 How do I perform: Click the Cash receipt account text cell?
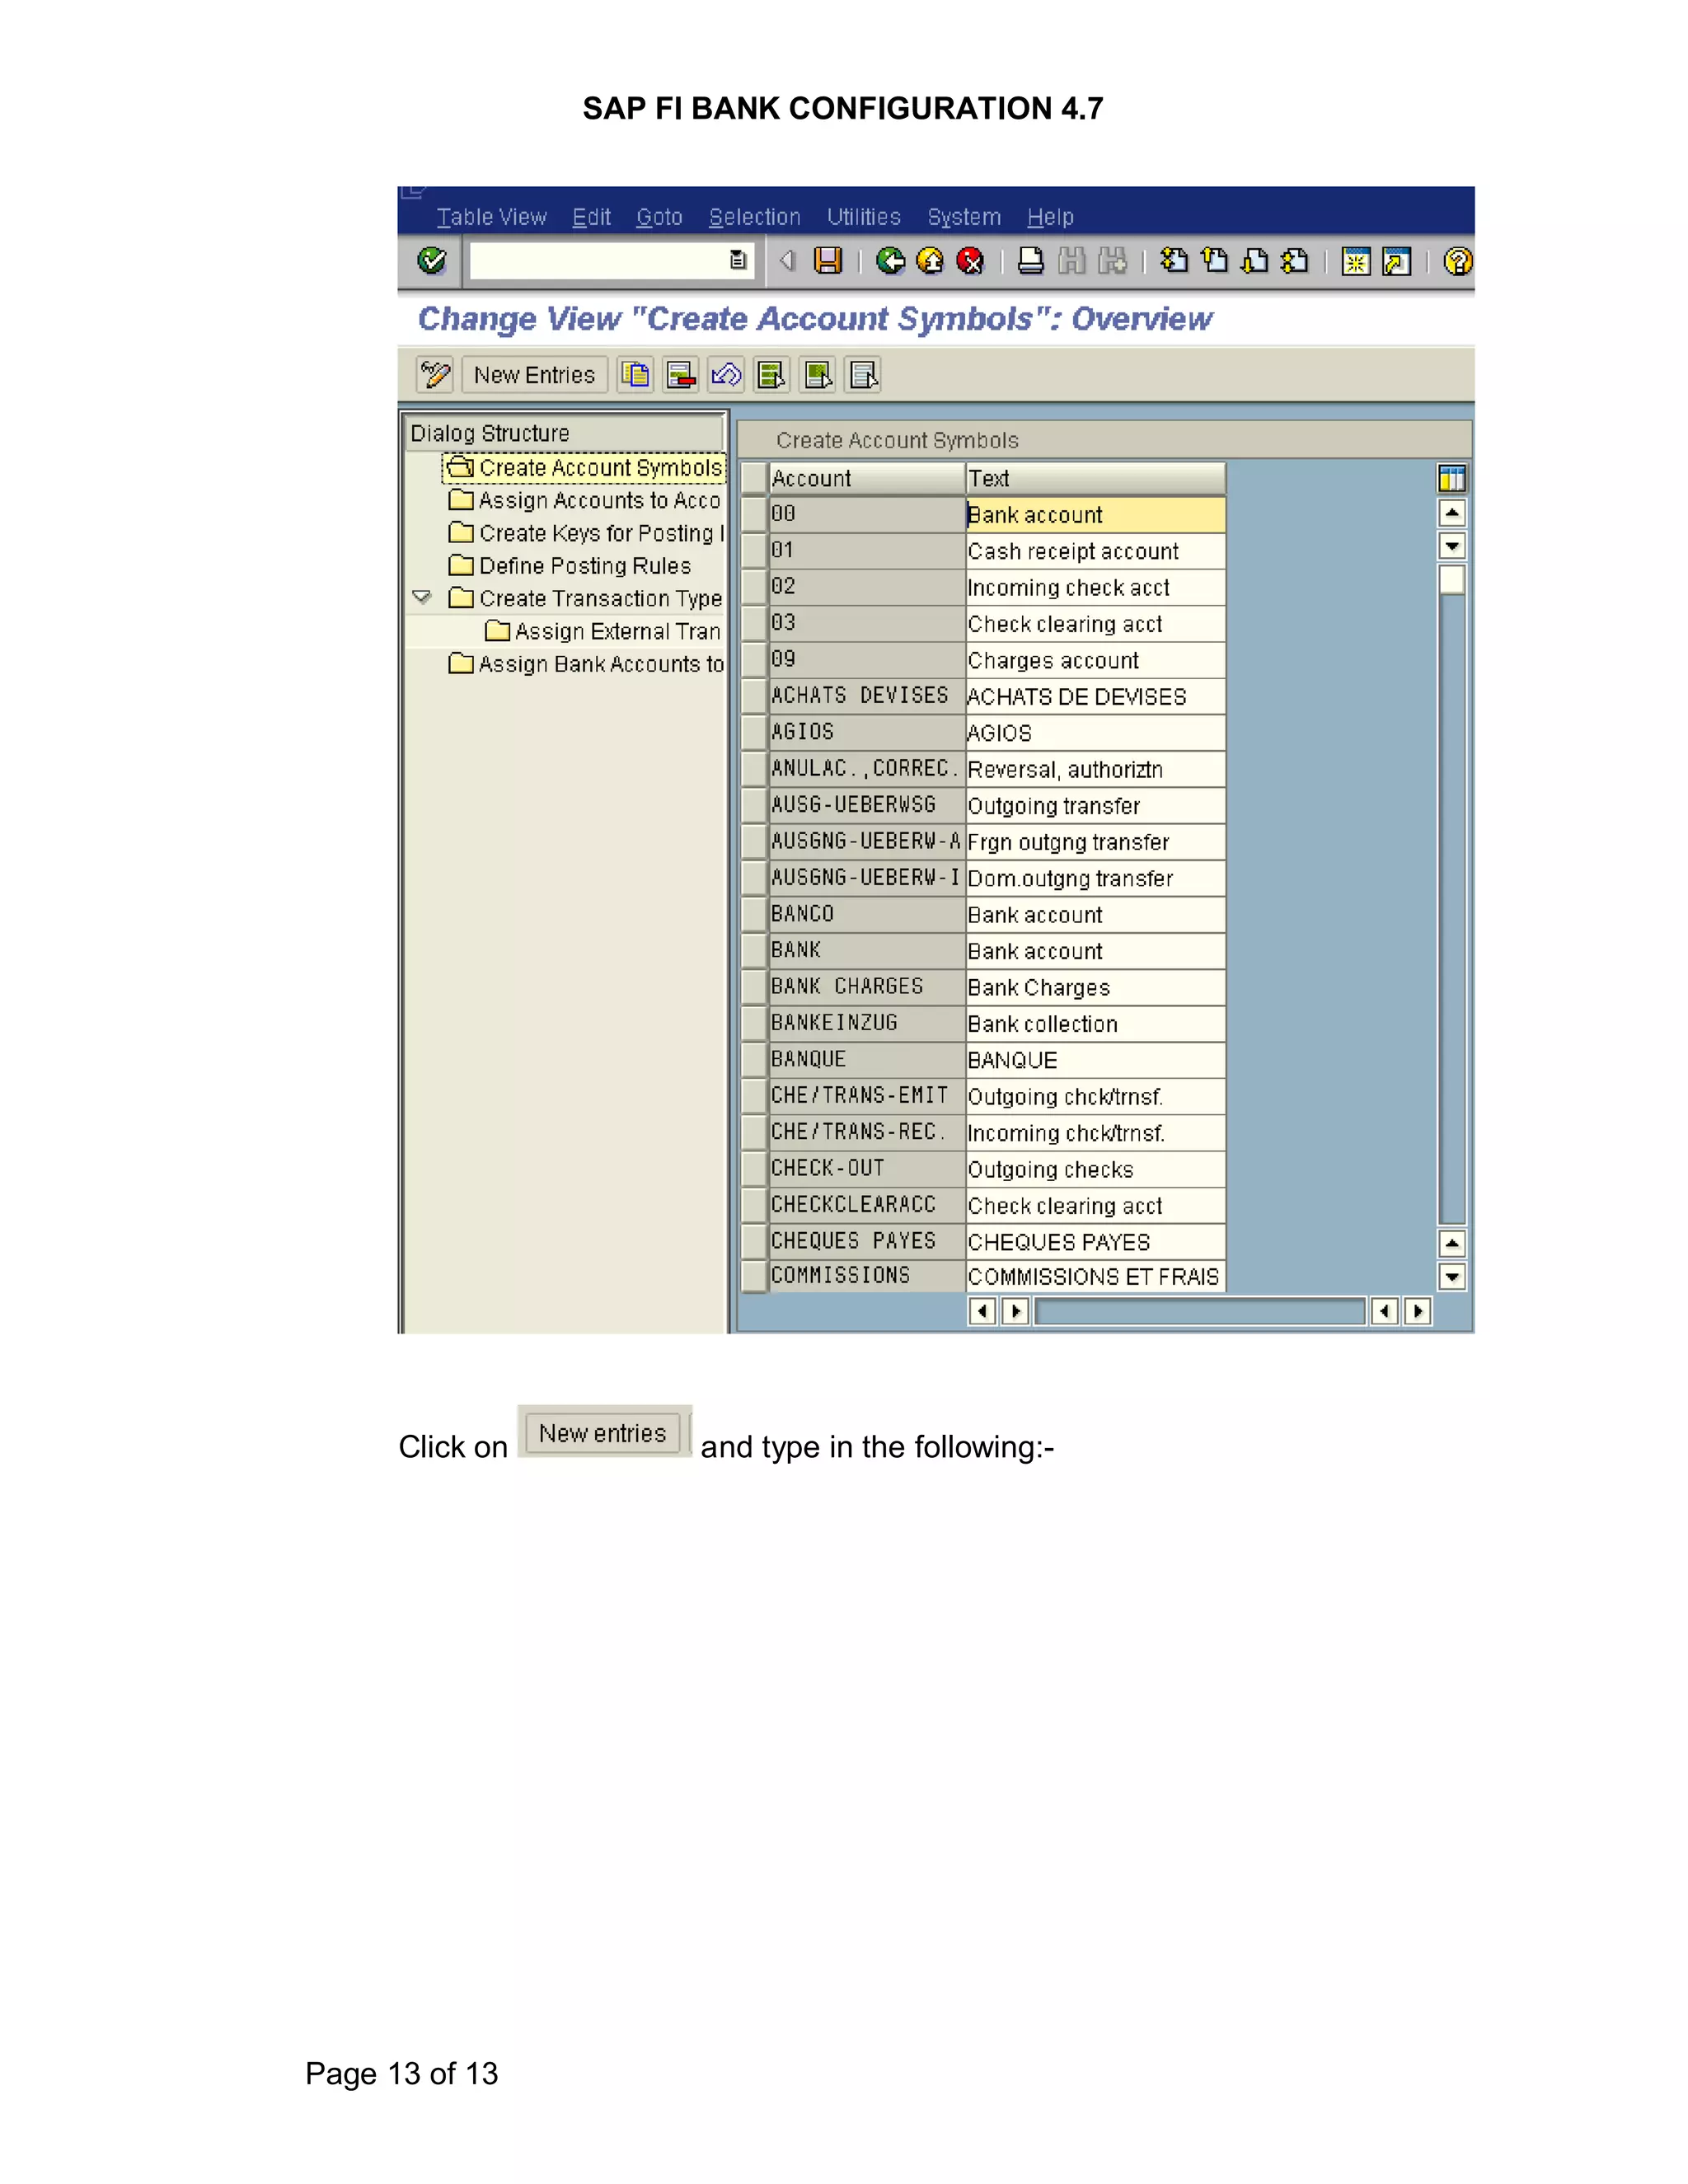tap(1095, 551)
